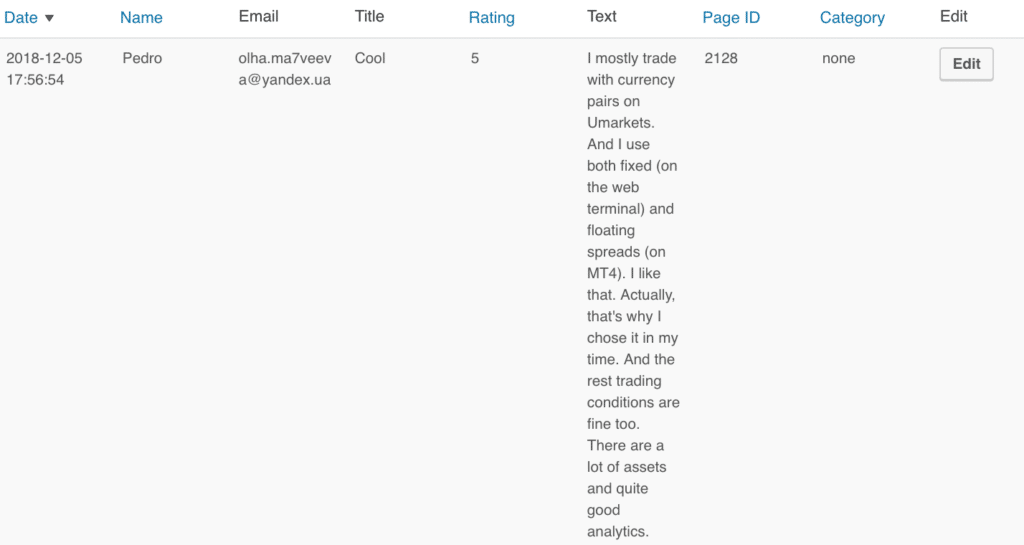1024x545 pixels.
Task: Click the date 2018-12-05 in first row
Action: [x=44, y=58]
